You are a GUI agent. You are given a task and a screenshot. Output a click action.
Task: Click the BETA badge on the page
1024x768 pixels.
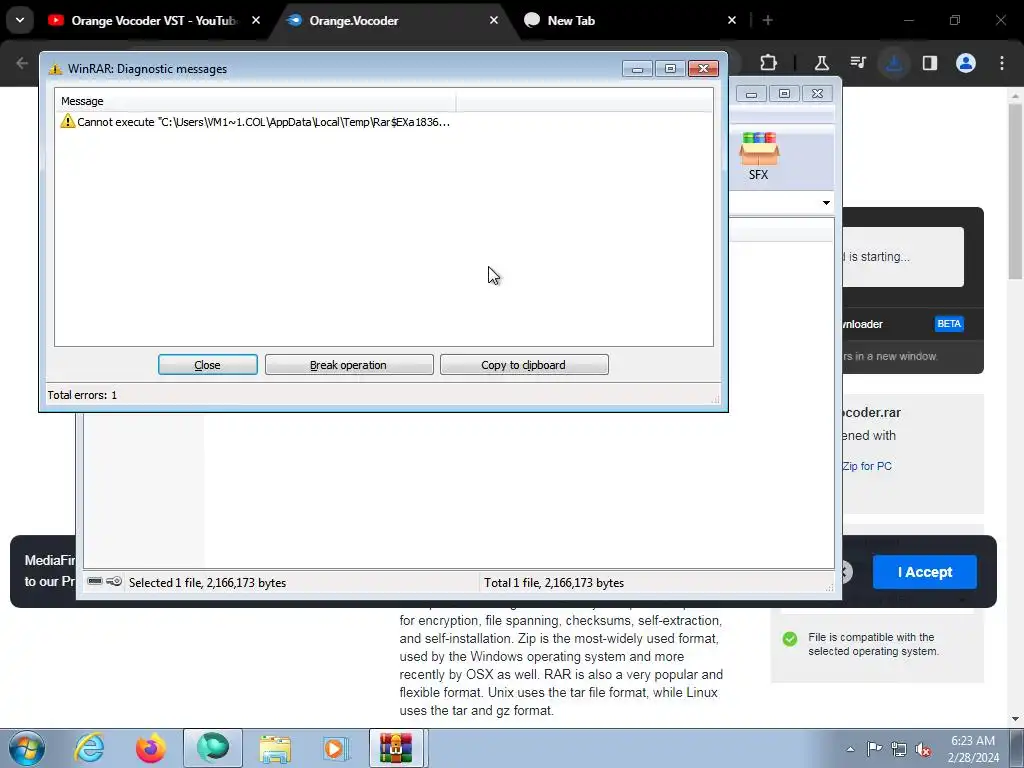(949, 324)
